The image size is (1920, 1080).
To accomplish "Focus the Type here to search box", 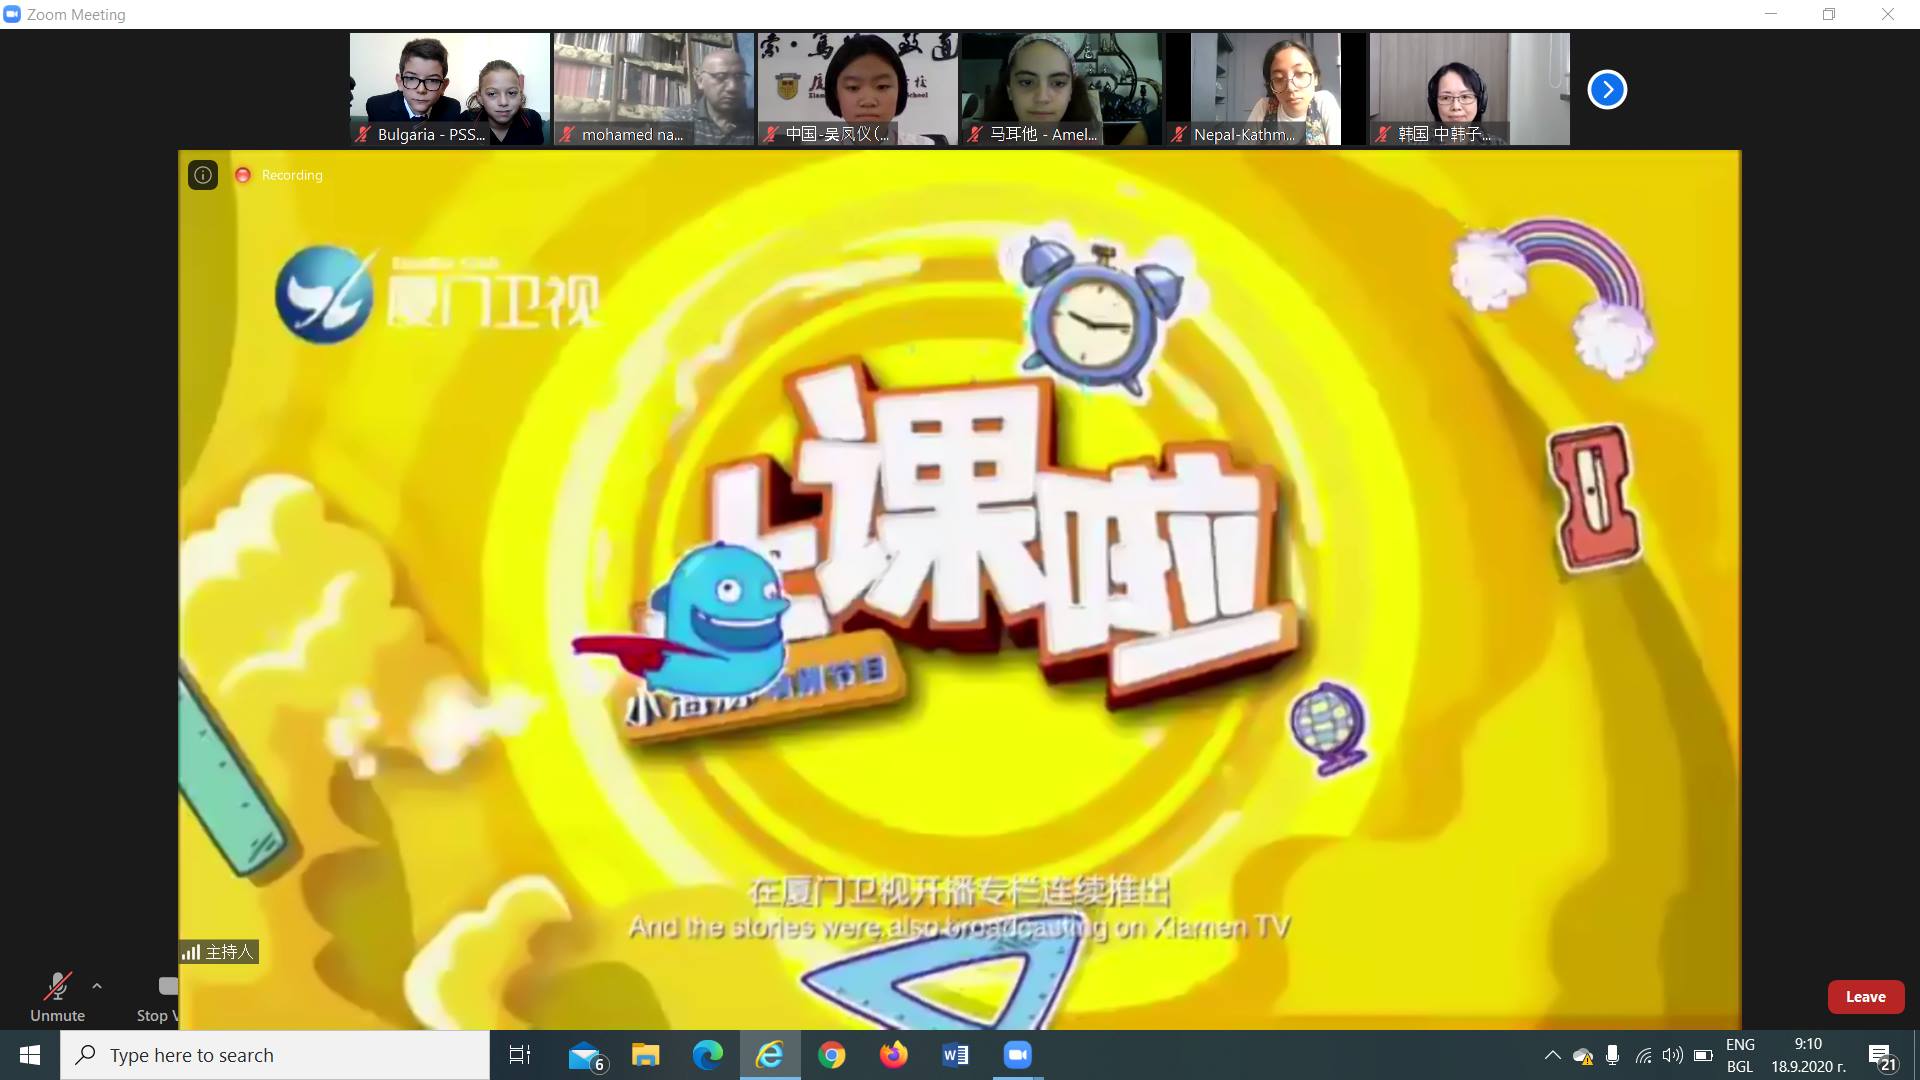I will (275, 1055).
